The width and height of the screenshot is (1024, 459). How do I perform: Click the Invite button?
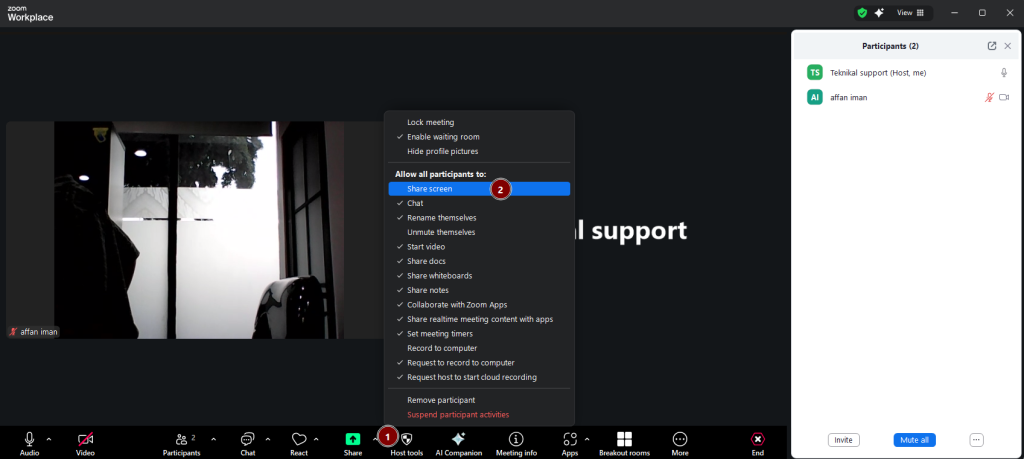point(843,440)
